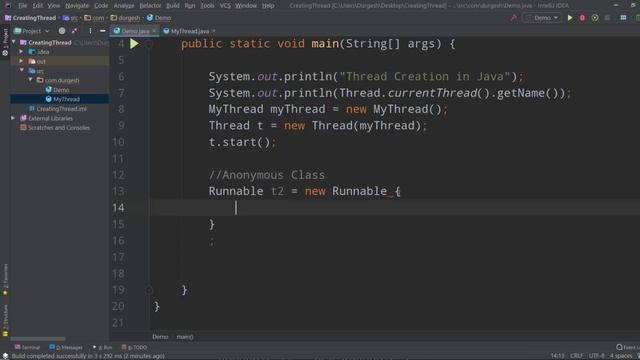Open the Refactor menu

point(150,6)
